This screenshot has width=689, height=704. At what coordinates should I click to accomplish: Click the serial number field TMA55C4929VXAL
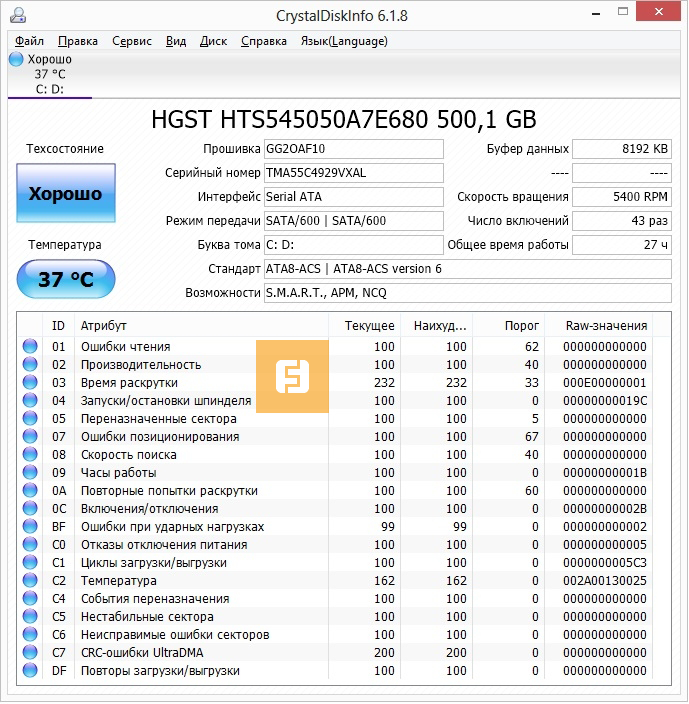[354, 173]
